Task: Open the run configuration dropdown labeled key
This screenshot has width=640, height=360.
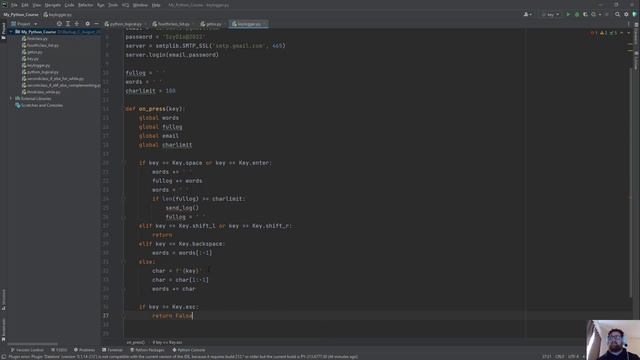Action: pos(550,15)
